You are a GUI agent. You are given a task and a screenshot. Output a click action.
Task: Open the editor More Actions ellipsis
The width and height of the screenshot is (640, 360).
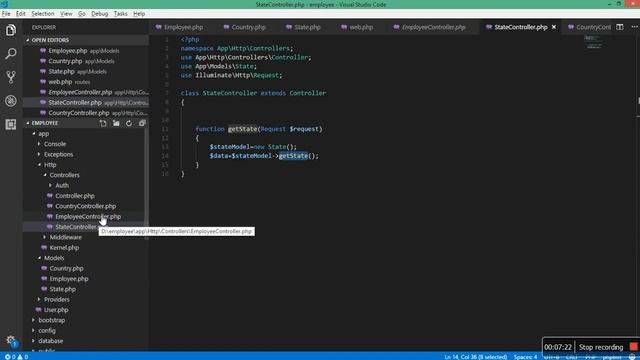tap(634, 27)
